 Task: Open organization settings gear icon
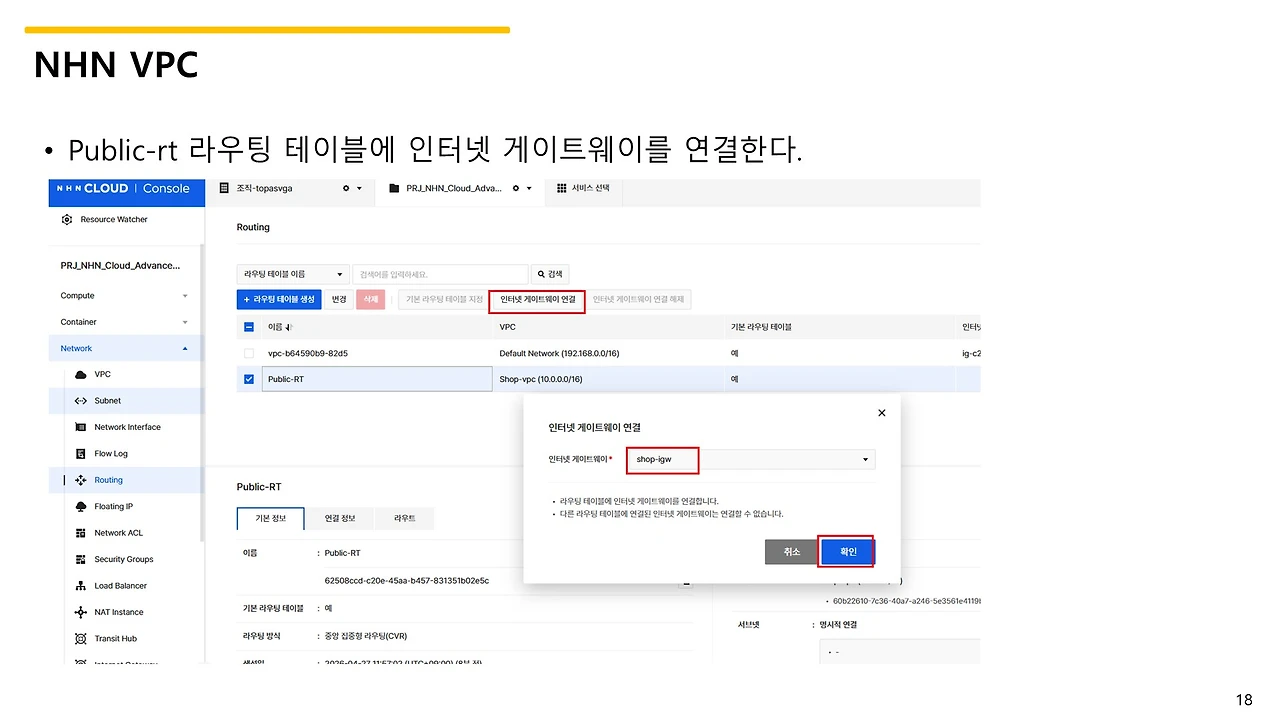tap(346, 188)
